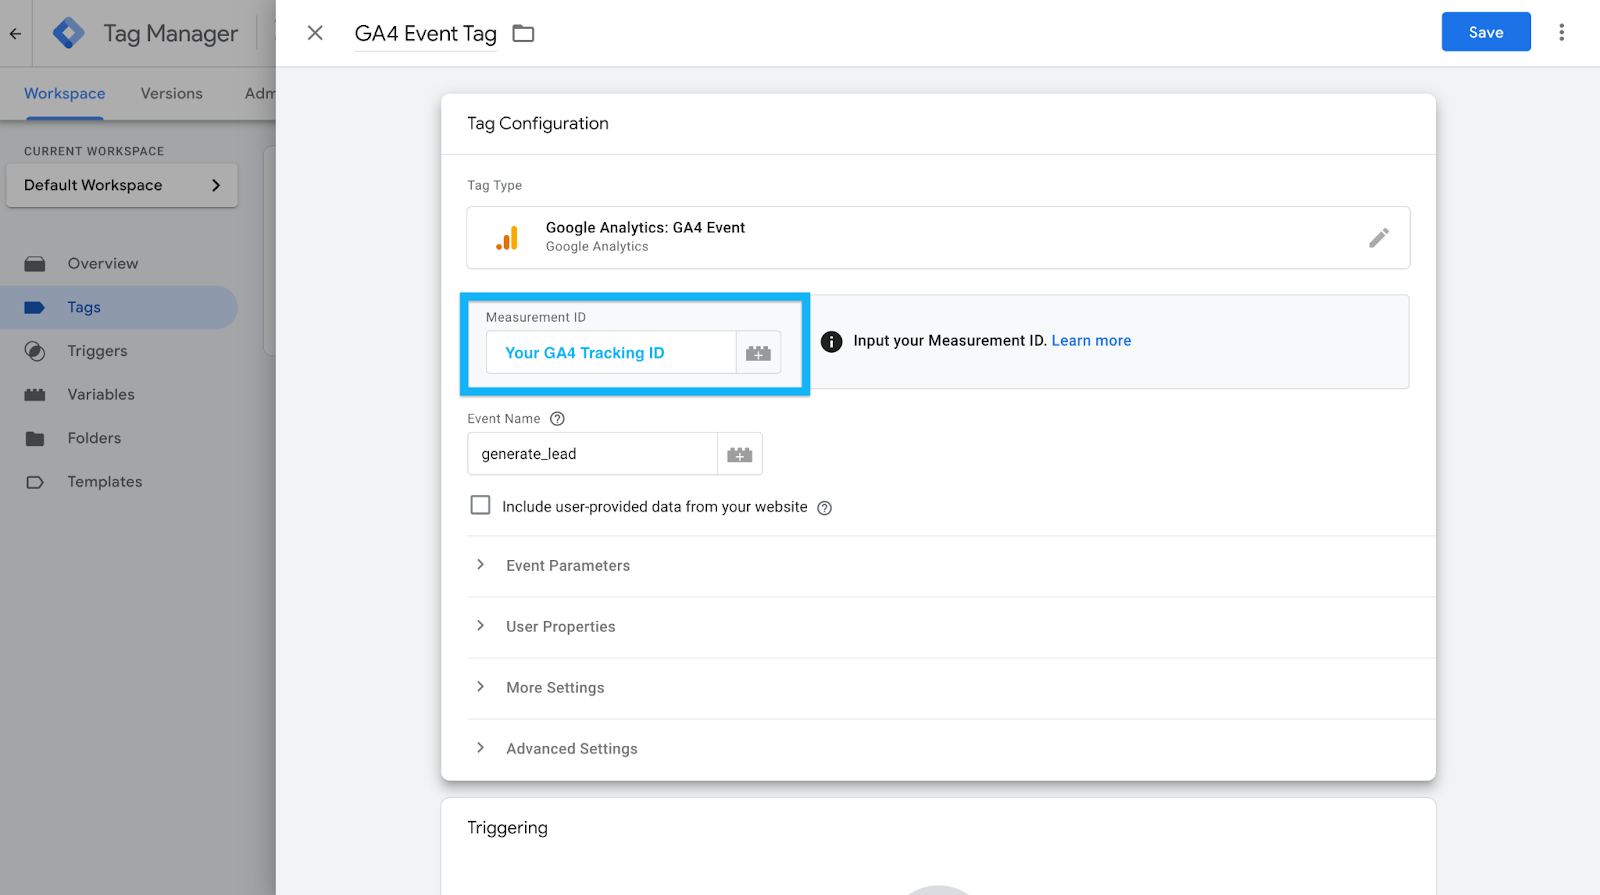Open the three-dot more options menu
1600x895 pixels.
1561,33
